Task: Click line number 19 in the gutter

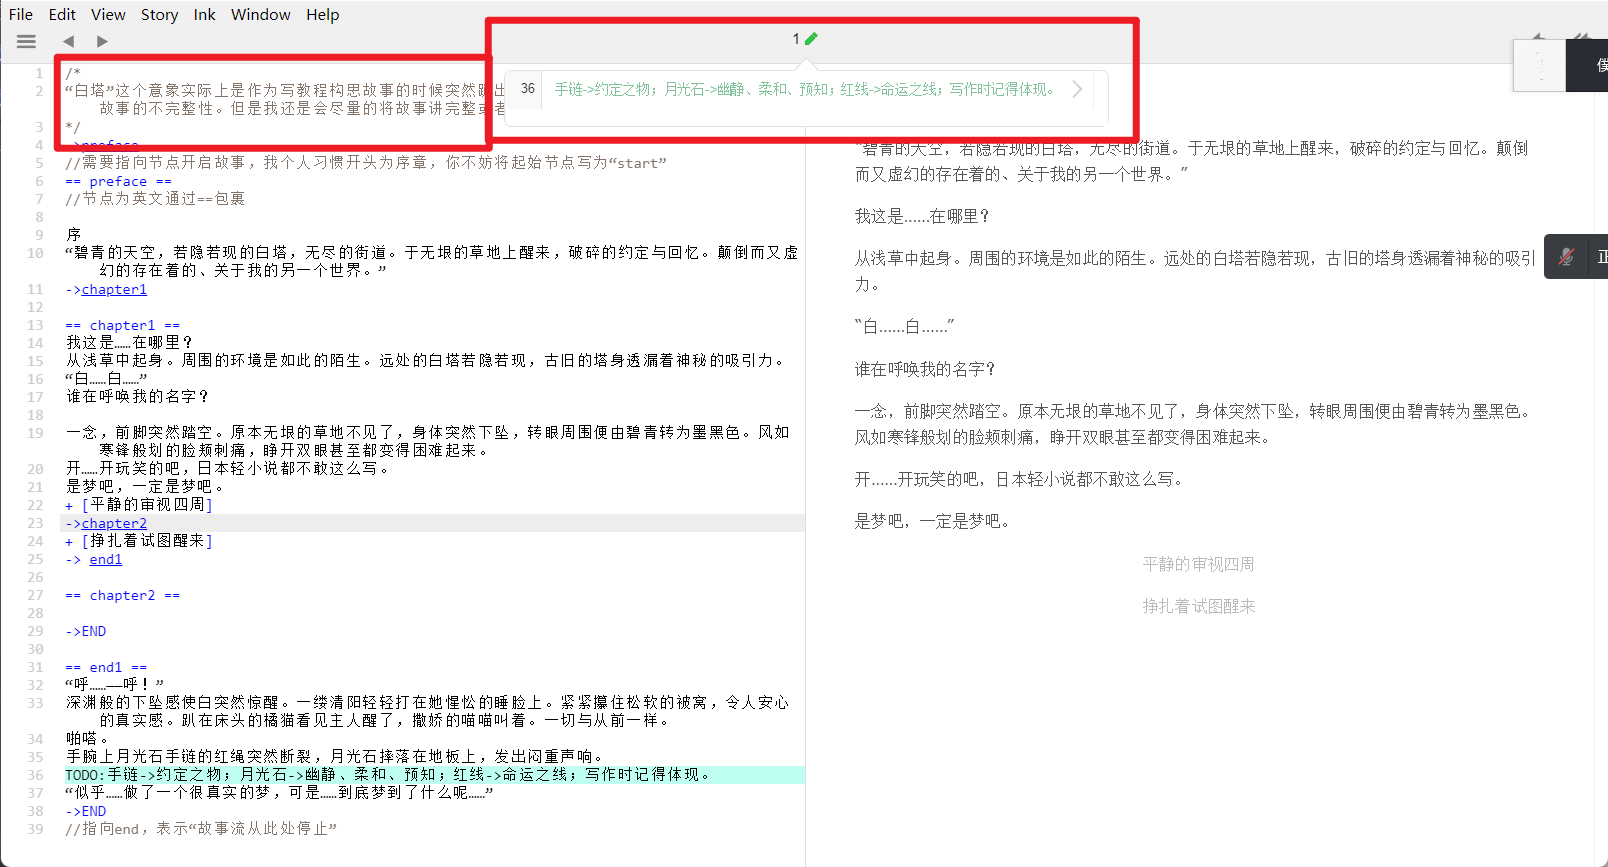Action: (x=35, y=433)
